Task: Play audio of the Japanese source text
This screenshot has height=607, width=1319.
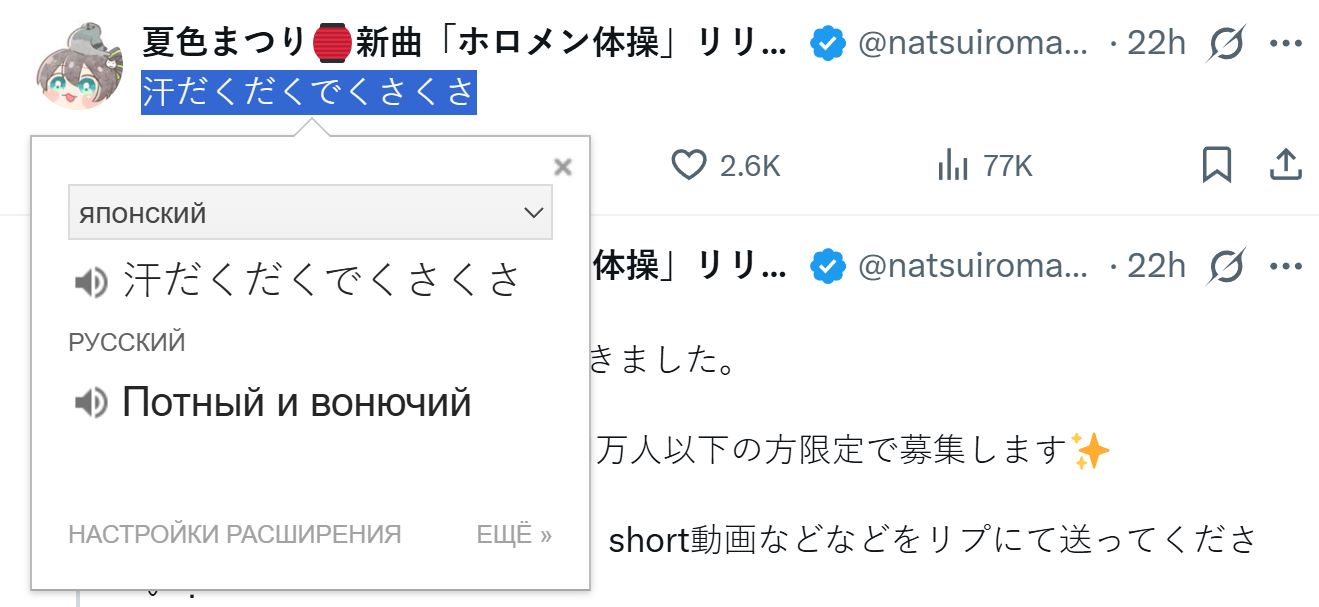Action: tap(91, 283)
